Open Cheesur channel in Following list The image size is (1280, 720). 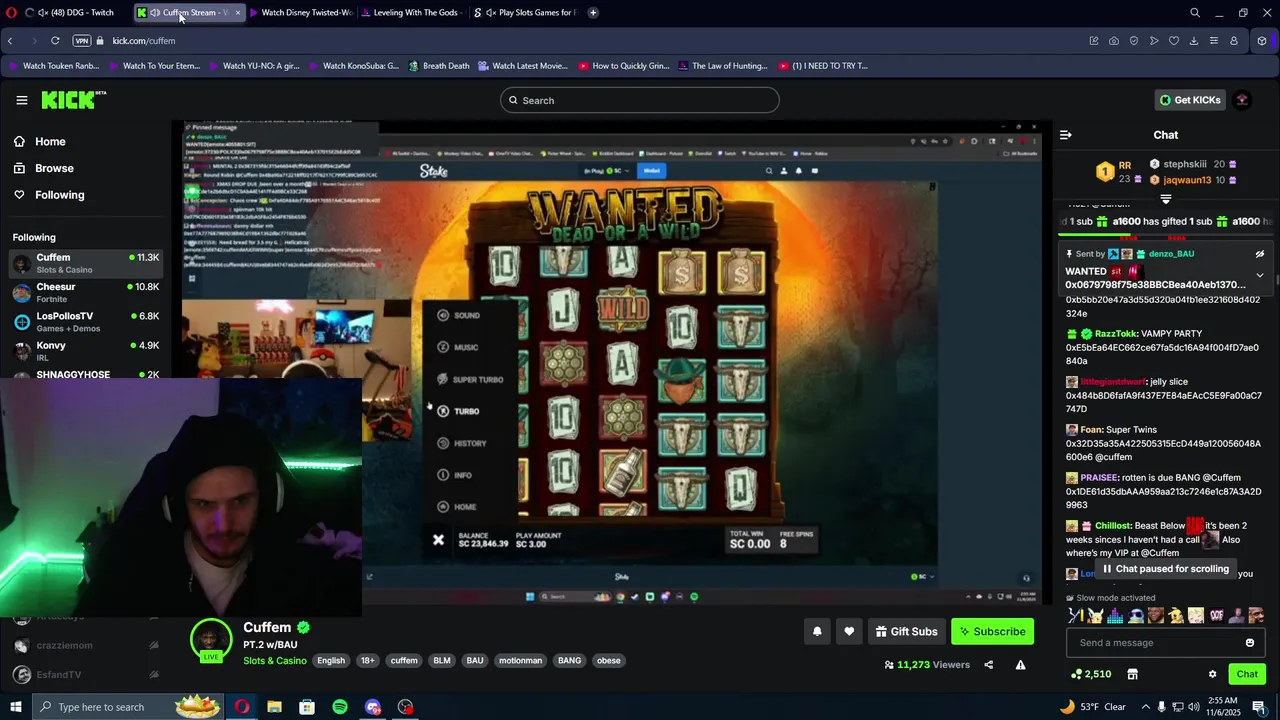85,292
